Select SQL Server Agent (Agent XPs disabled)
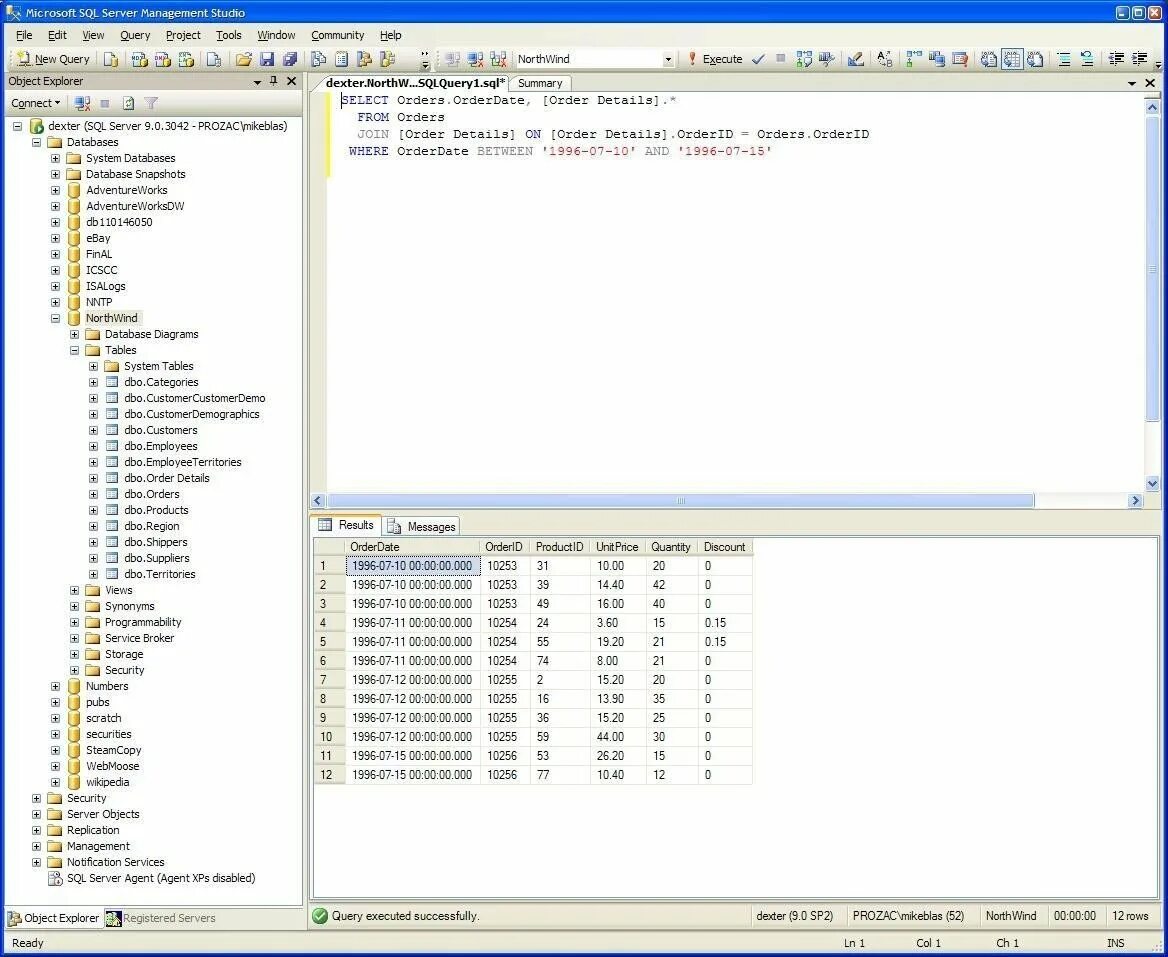 (161, 878)
